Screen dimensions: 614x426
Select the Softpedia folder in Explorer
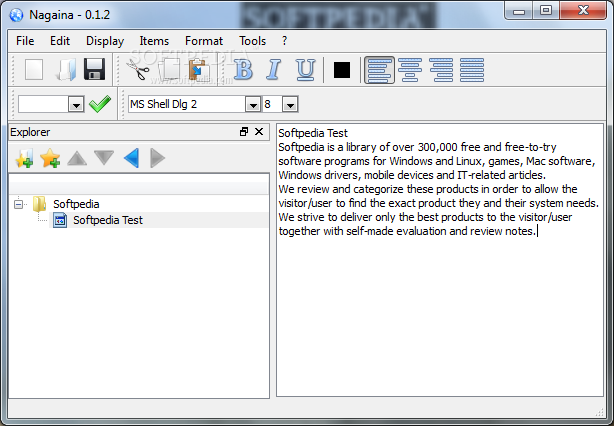coord(76,204)
